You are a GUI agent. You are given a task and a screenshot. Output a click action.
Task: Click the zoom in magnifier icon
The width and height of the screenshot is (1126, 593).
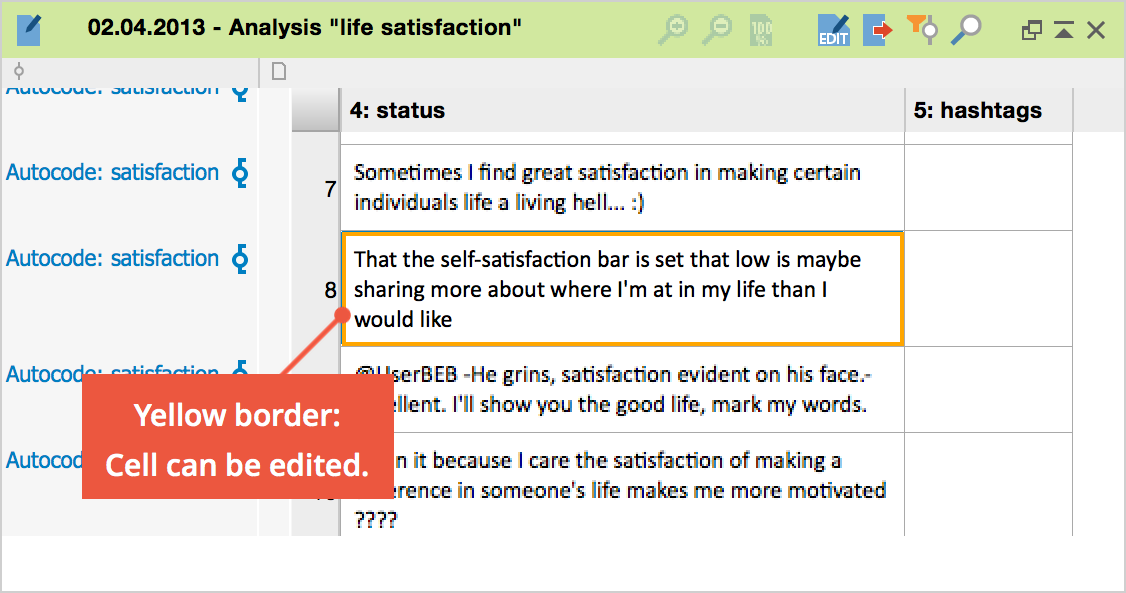[x=675, y=30]
